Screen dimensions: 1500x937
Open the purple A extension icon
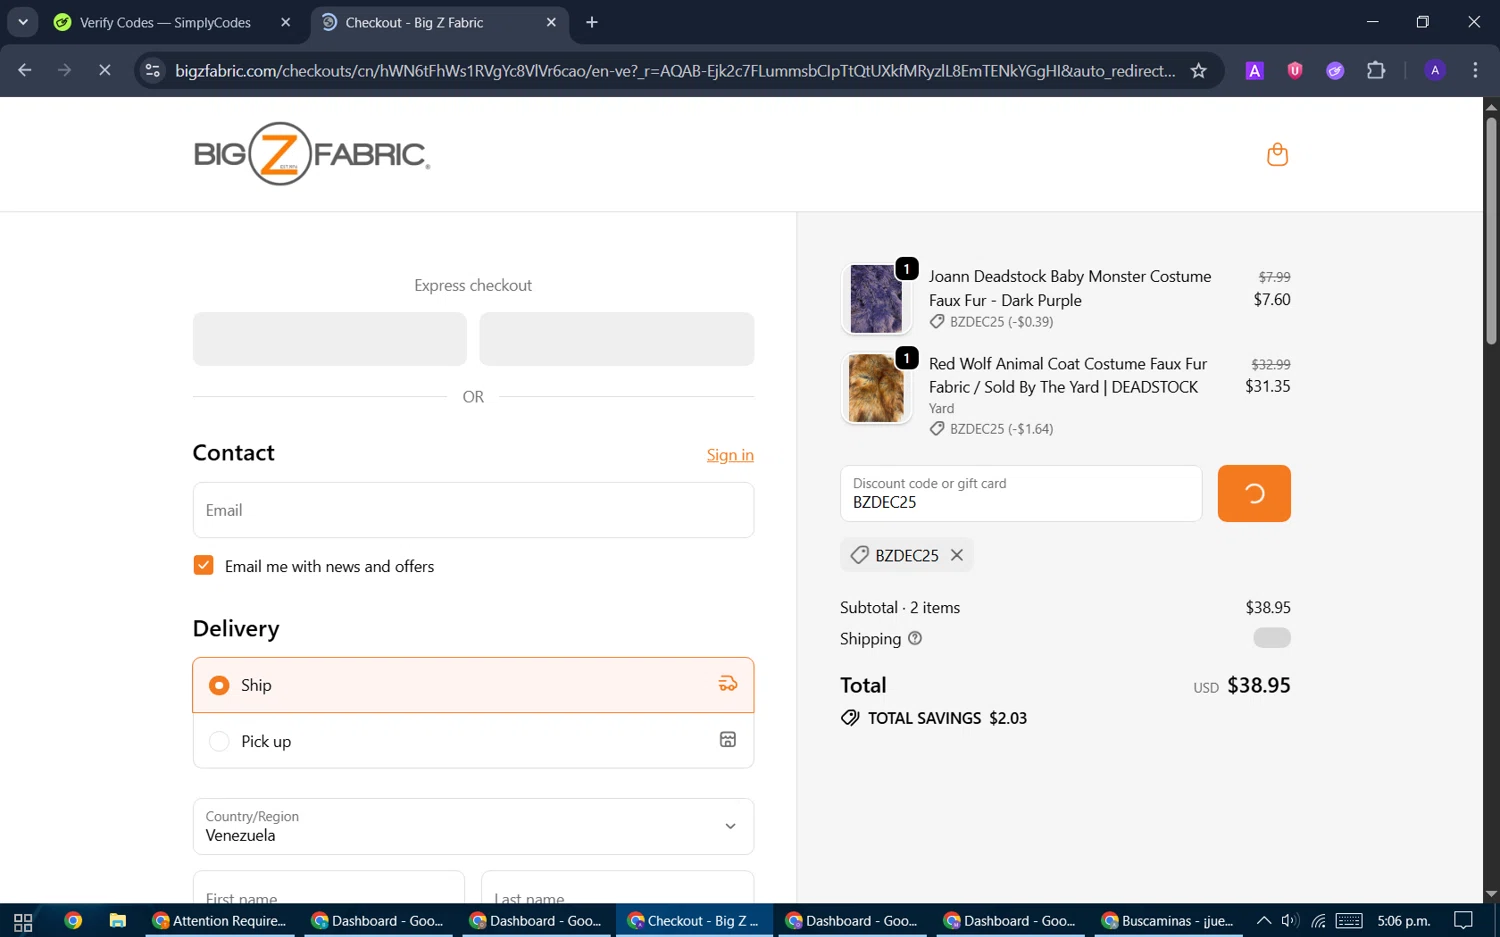click(1254, 70)
